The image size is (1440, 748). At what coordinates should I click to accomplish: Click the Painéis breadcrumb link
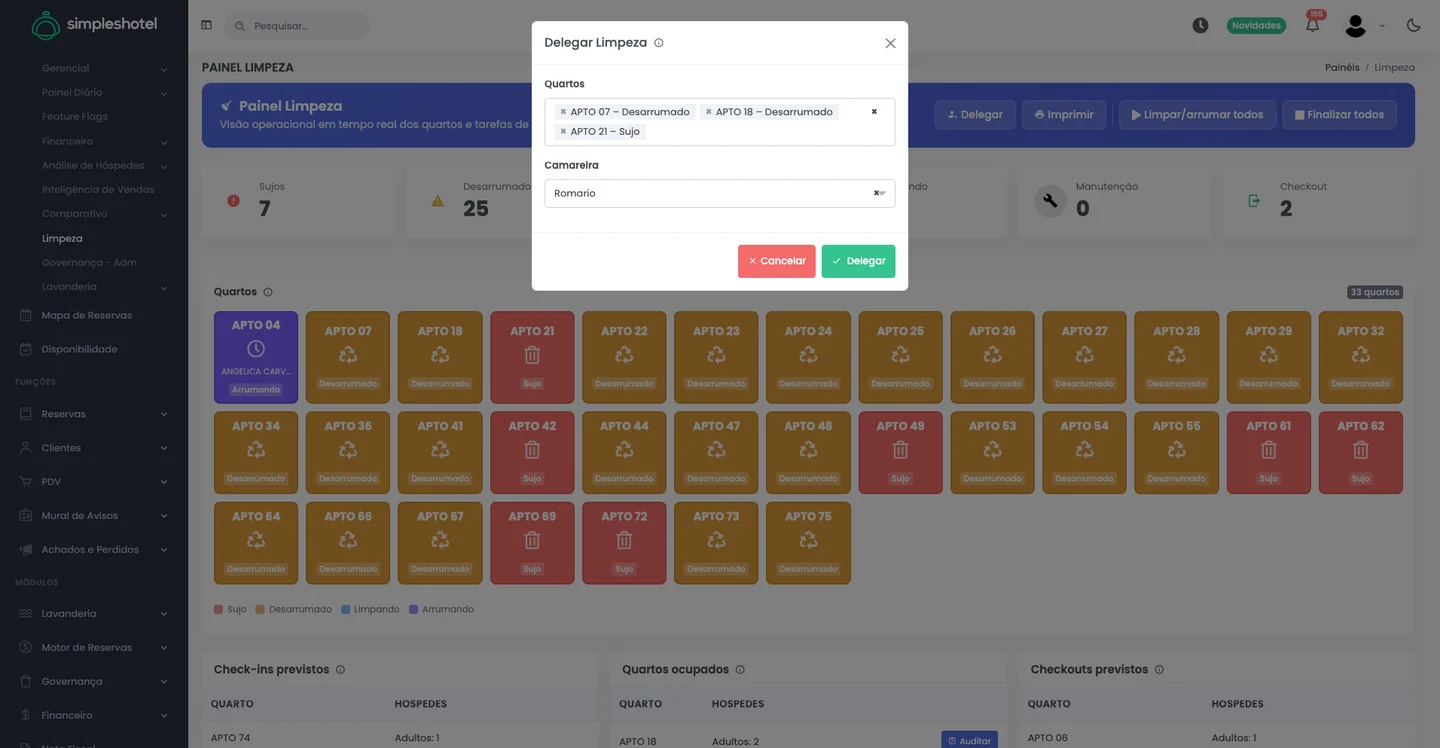[1342, 68]
